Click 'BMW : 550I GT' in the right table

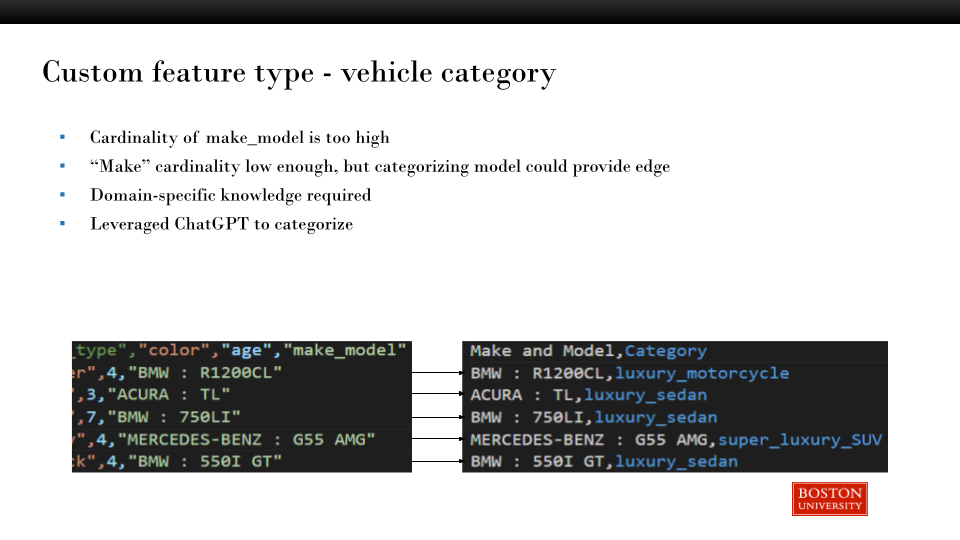pos(537,462)
